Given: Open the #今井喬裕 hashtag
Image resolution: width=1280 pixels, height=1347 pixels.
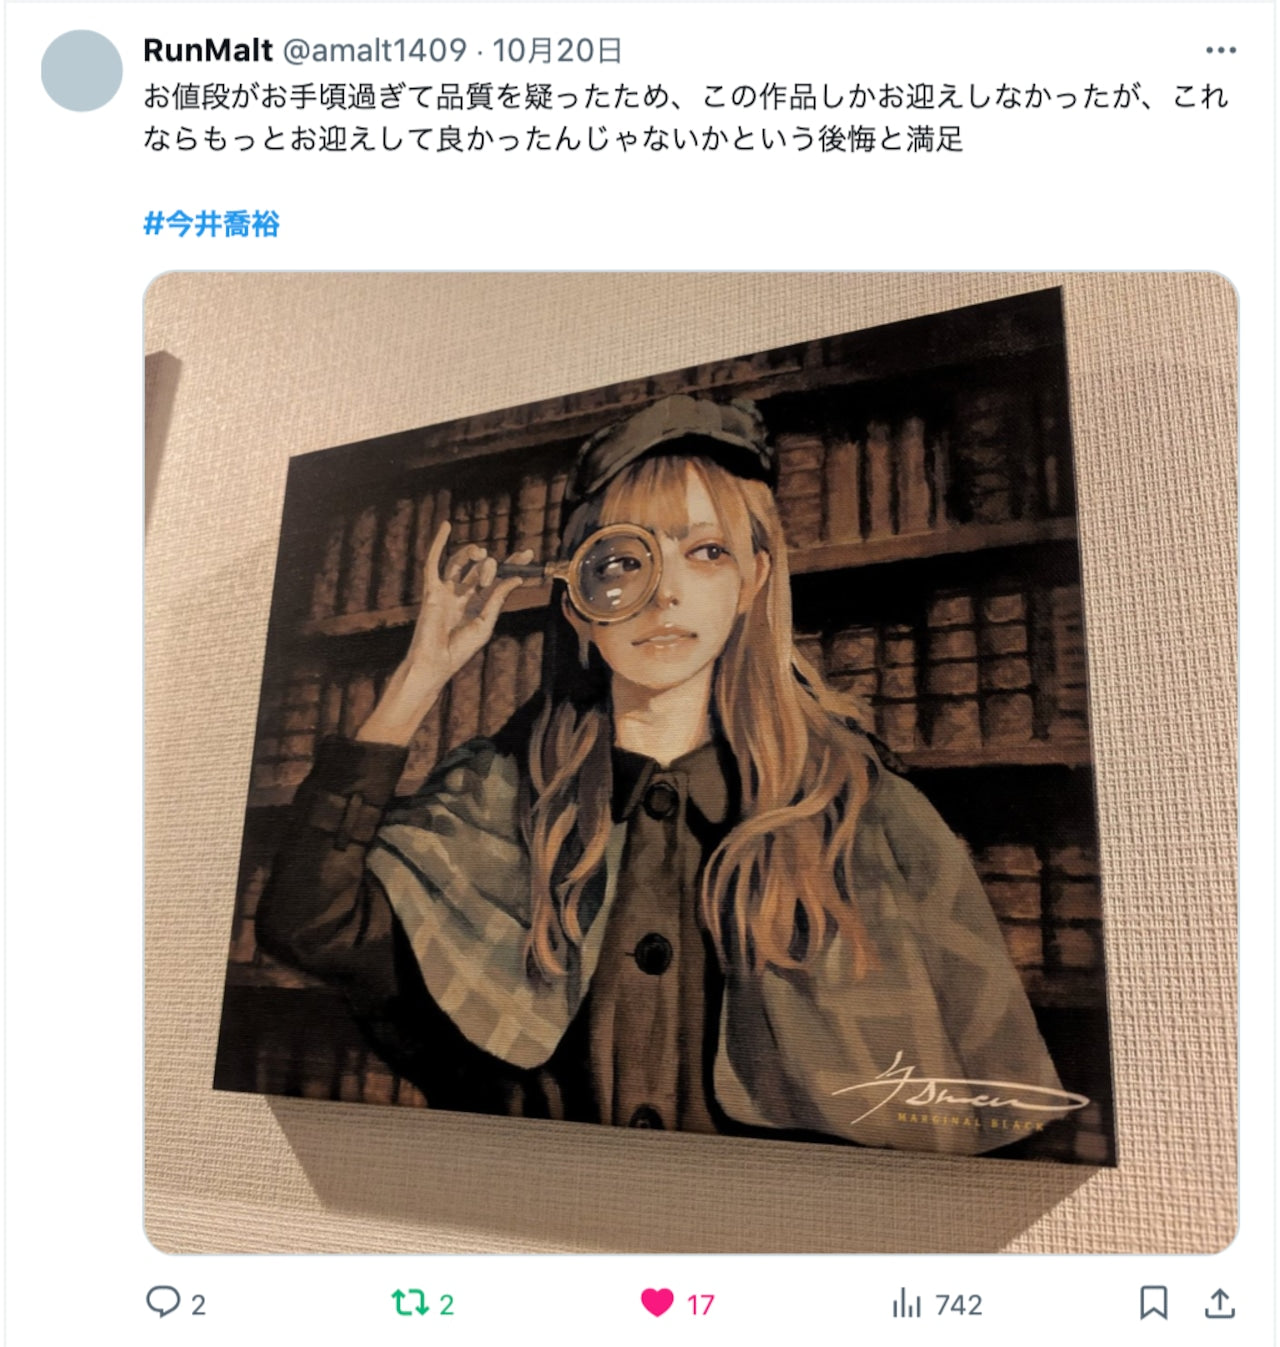Looking at the screenshot, I should coord(211,223).
